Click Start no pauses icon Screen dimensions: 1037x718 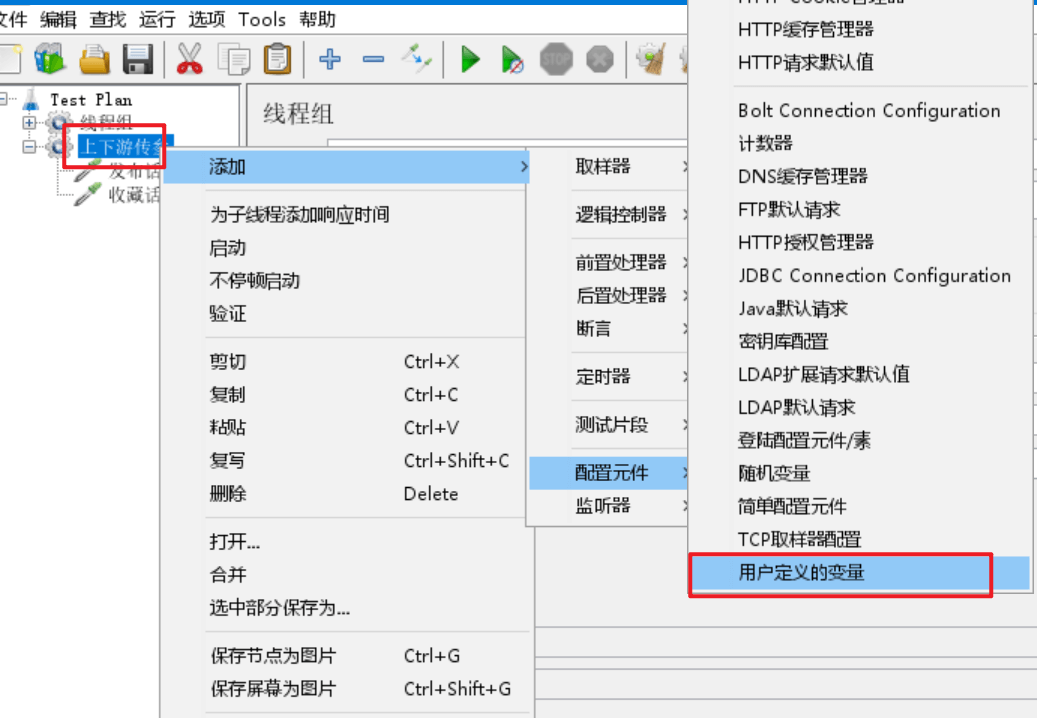513,60
